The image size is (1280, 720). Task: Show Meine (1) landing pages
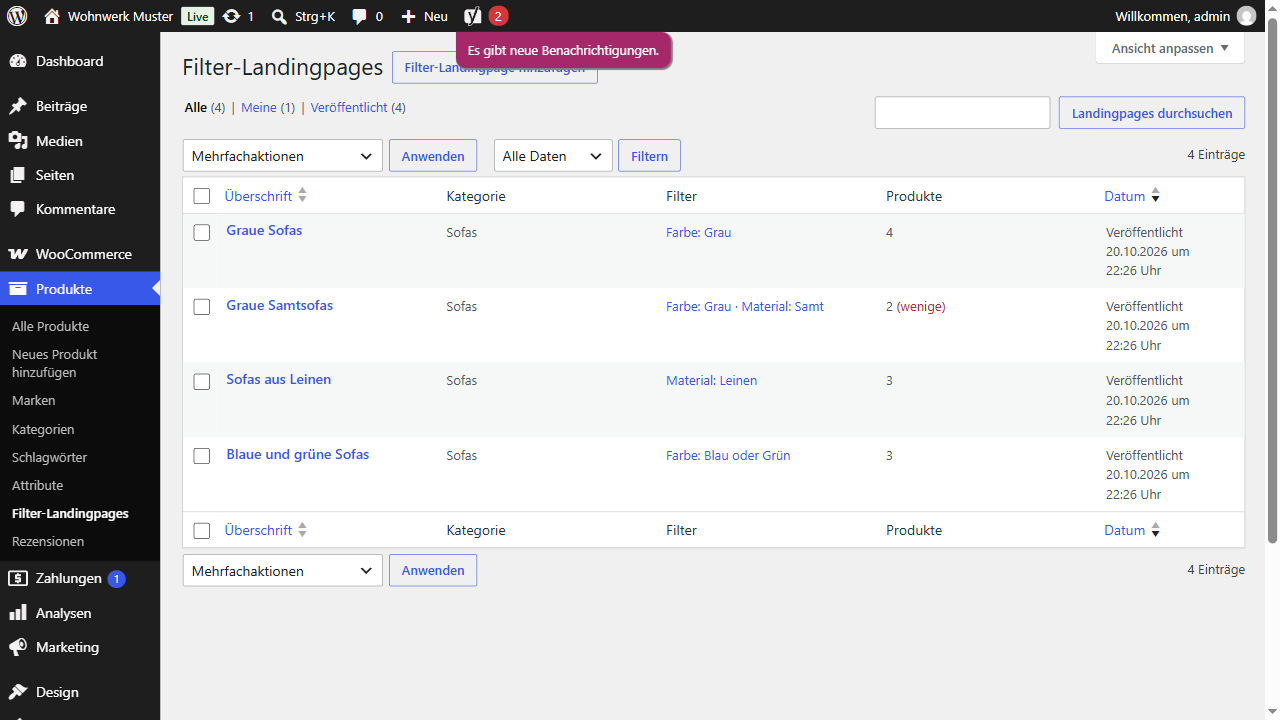[x=268, y=107]
